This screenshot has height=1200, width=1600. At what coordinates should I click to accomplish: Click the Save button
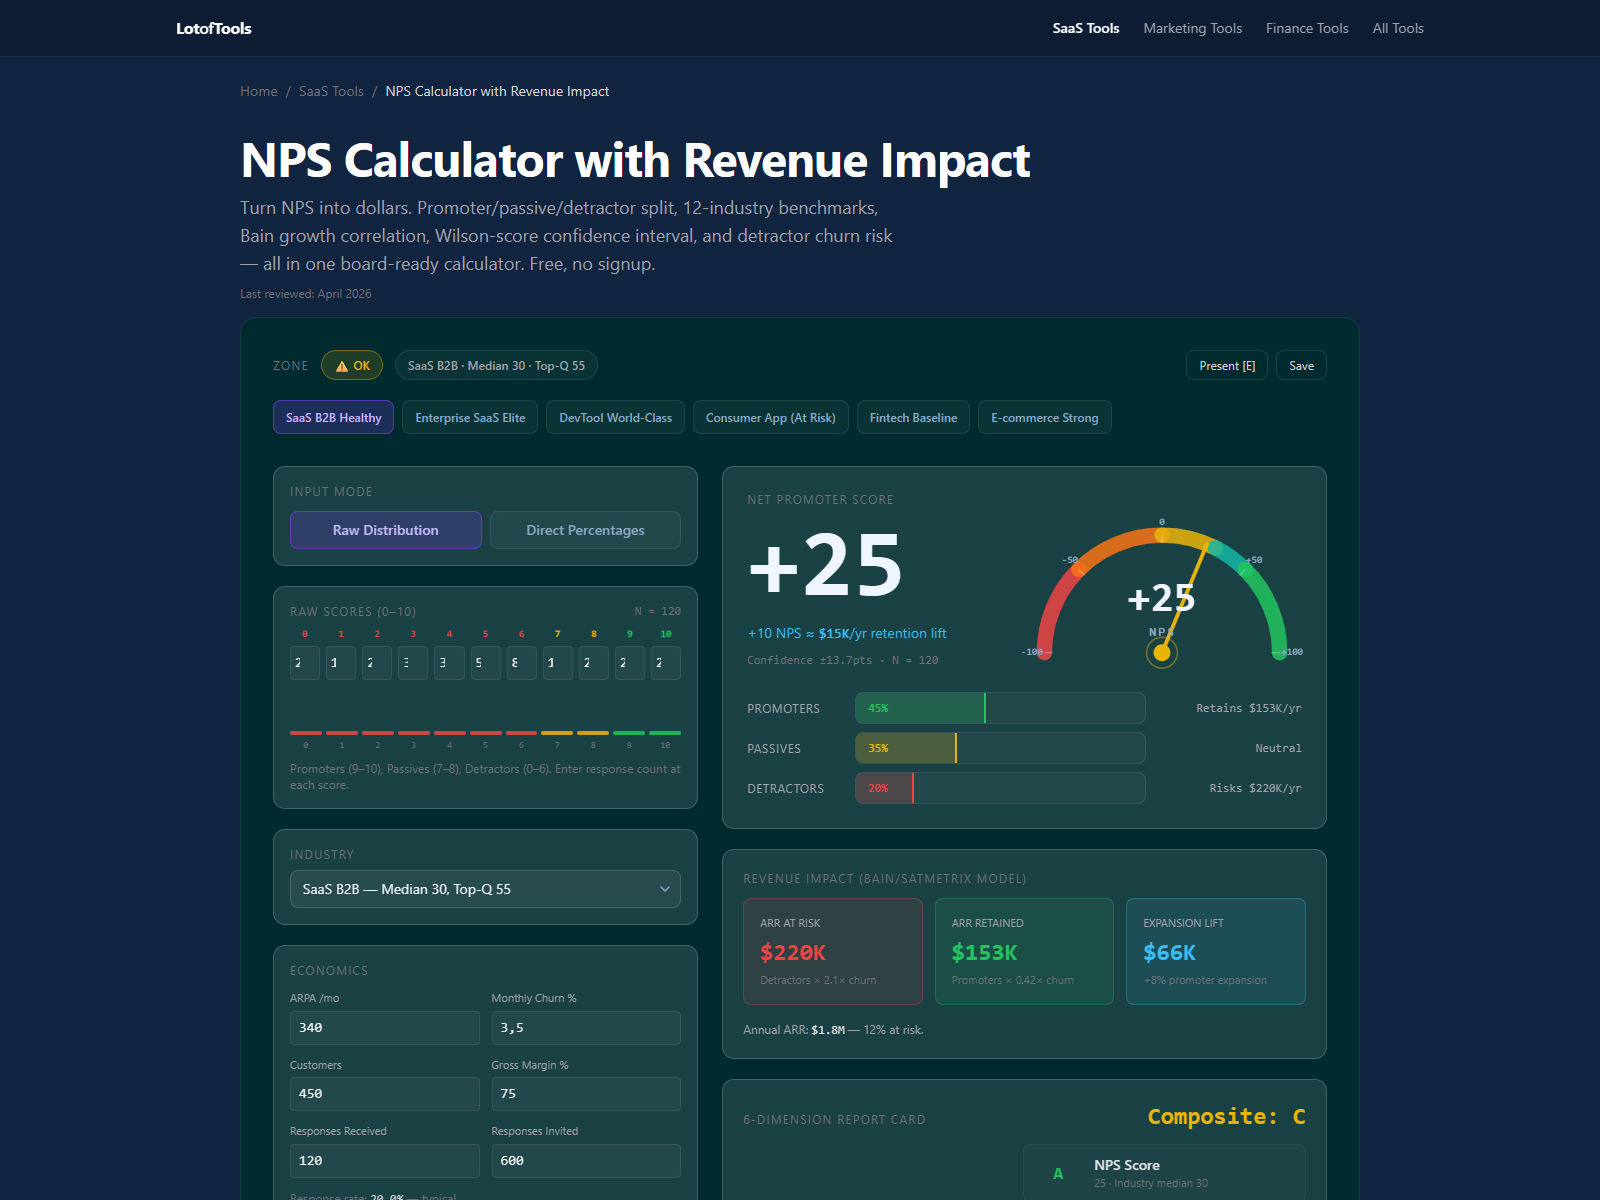pos(1301,366)
